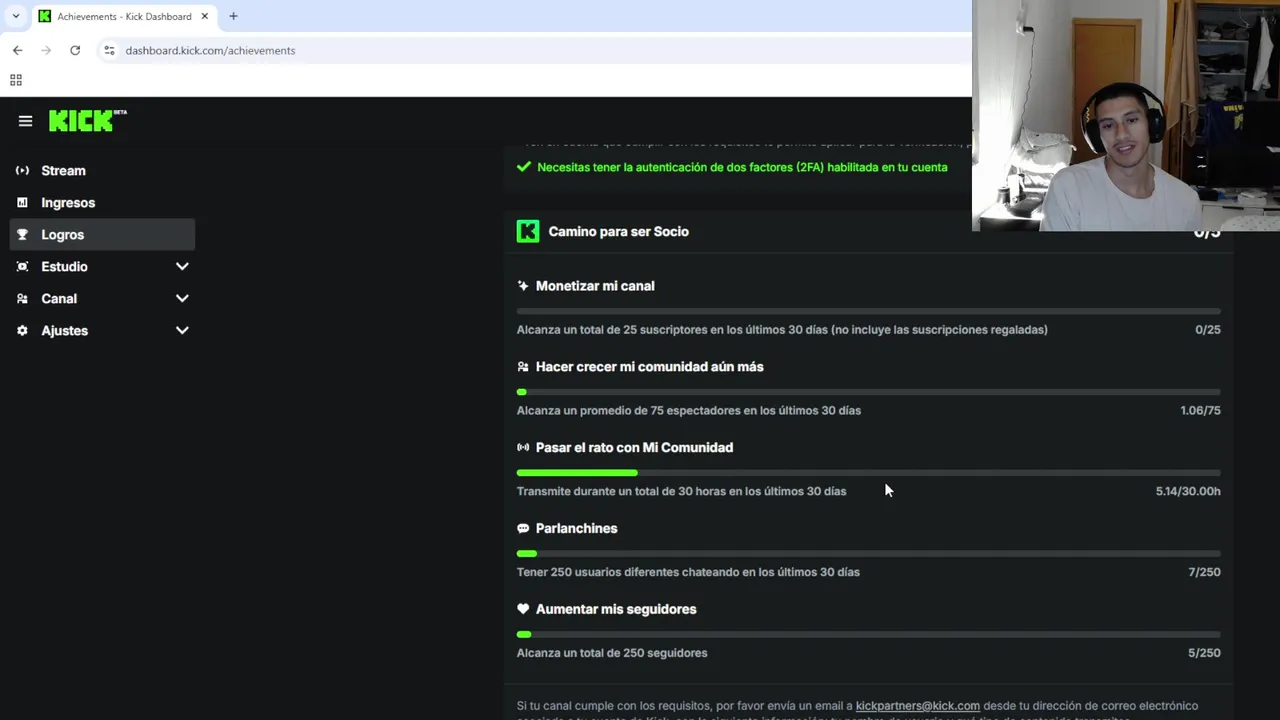Click the browser forward arrow
This screenshot has width=1280, height=720.
[x=46, y=50]
